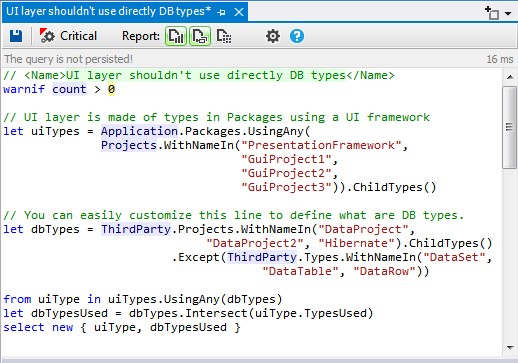Open the new window icon at top right
Viewport: 518px width, 363px height.
pos(492,13)
